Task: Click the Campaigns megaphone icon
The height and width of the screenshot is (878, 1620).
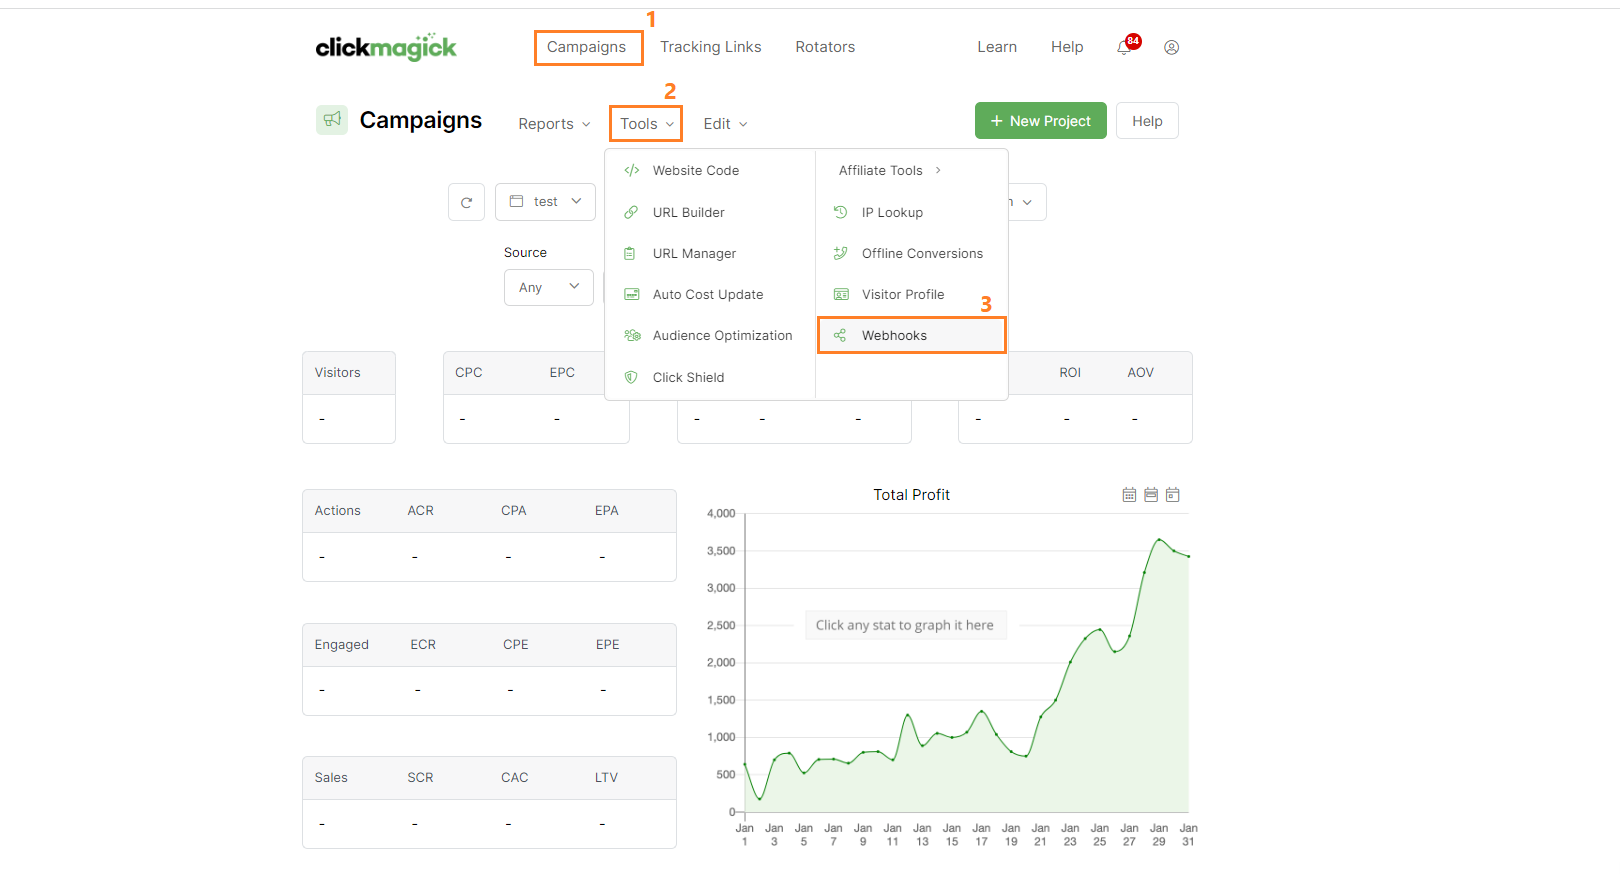Action: (332, 120)
